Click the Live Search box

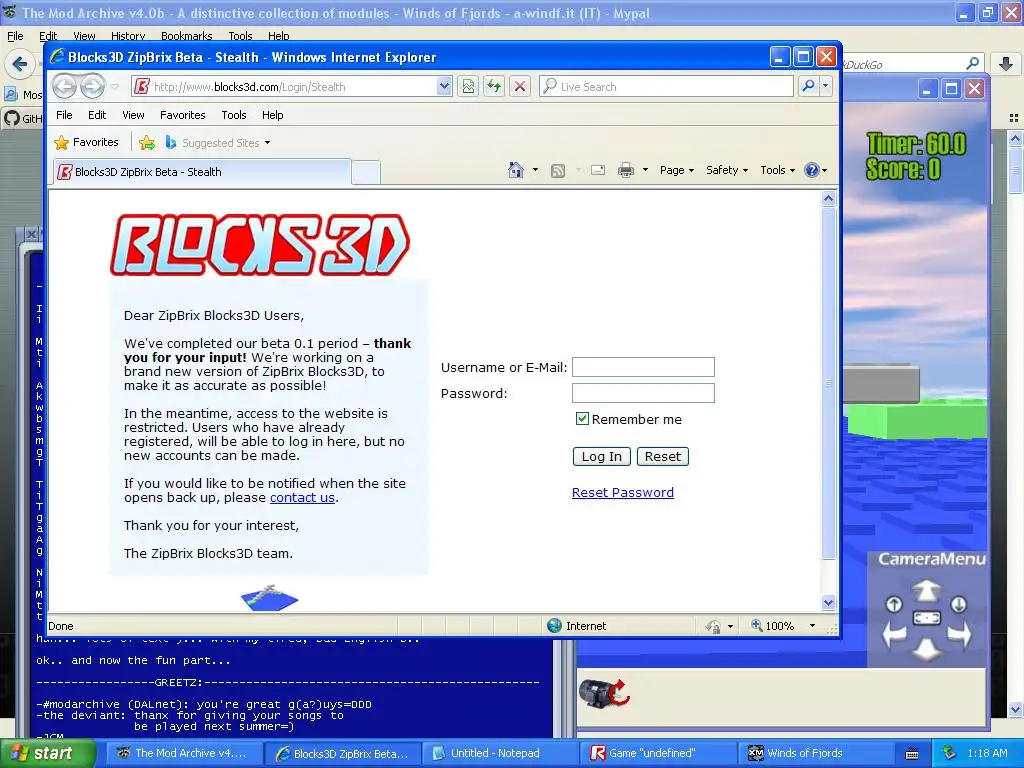point(666,86)
